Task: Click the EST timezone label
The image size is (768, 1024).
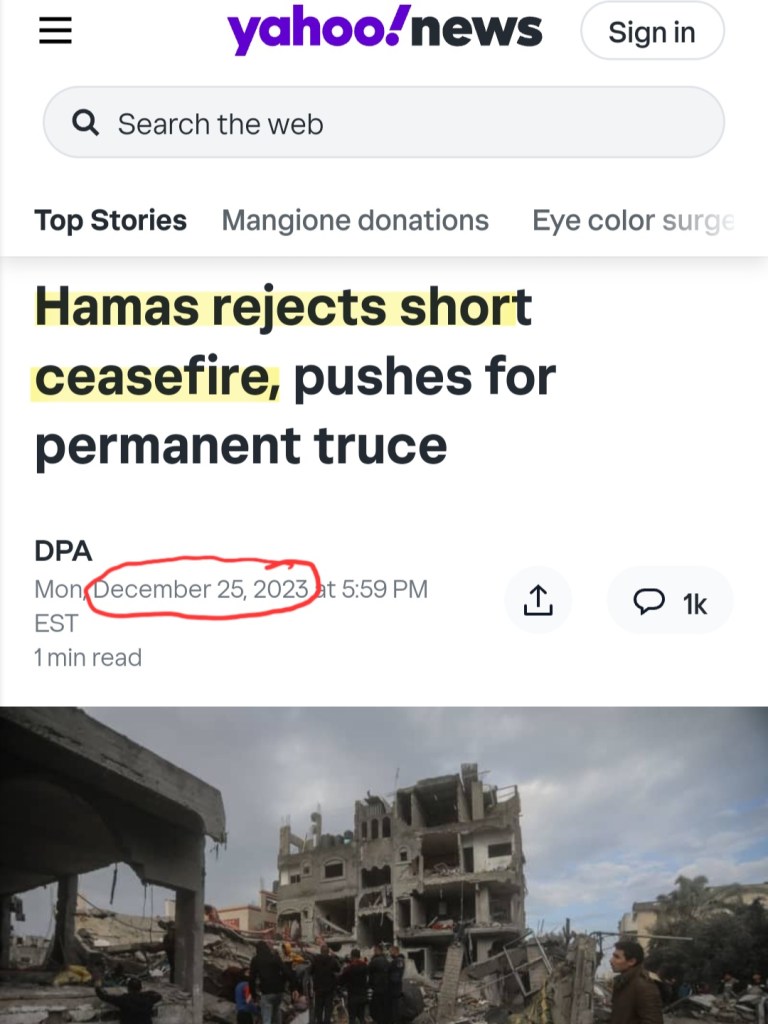Action: (x=56, y=623)
